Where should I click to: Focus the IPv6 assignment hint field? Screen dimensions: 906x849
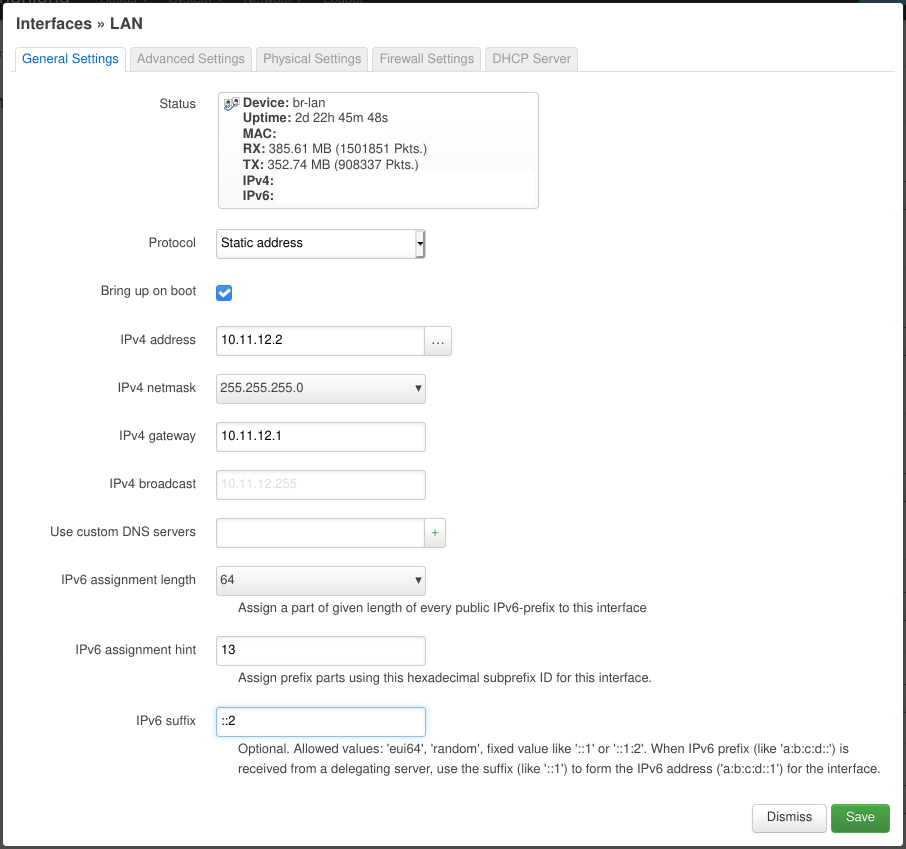click(321, 650)
